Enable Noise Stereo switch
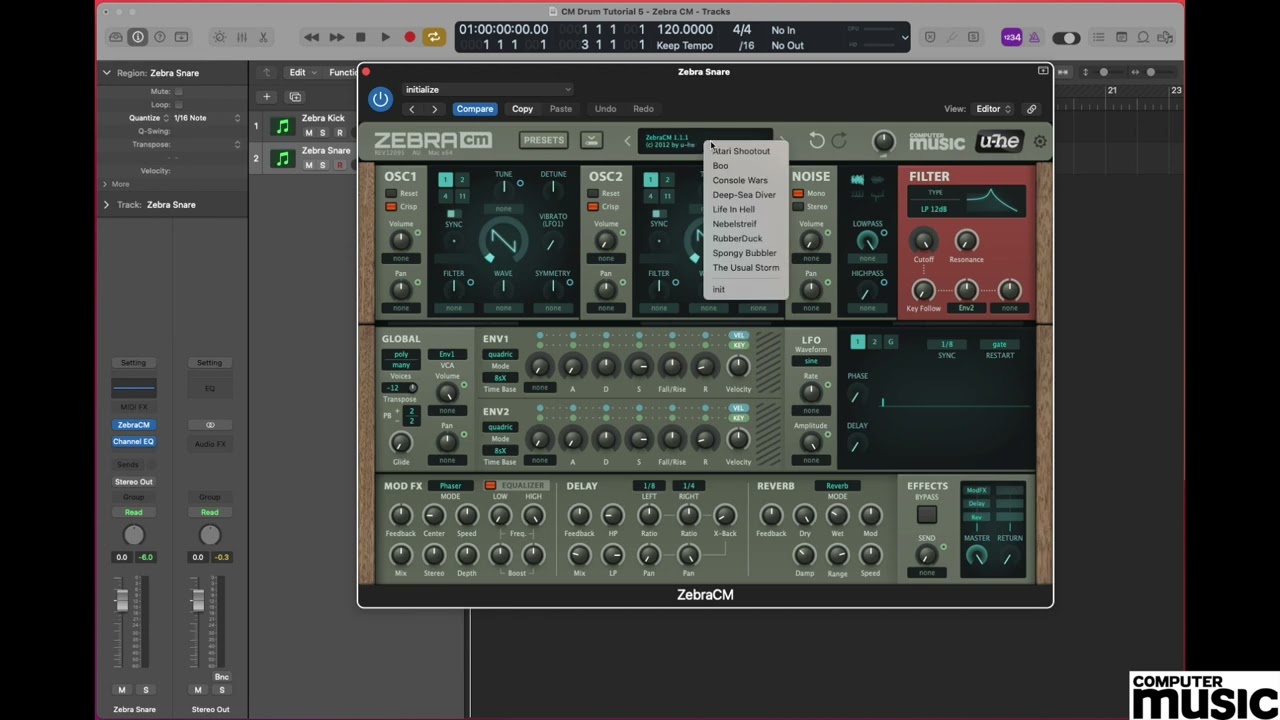 [x=798, y=207]
